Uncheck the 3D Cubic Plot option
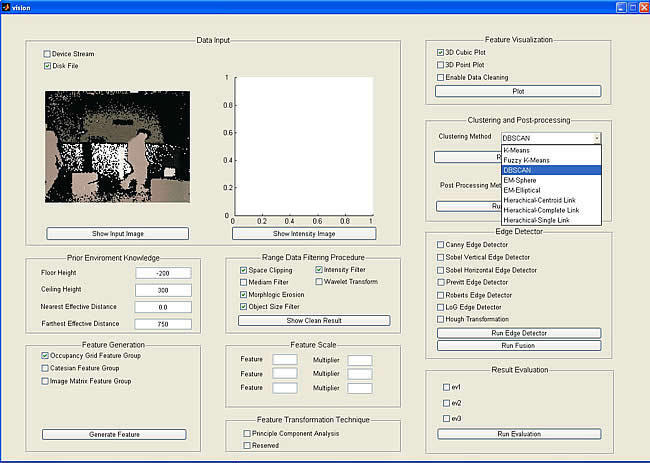Image resolution: width=650 pixels, height=463 pixels. pos(441,52)
